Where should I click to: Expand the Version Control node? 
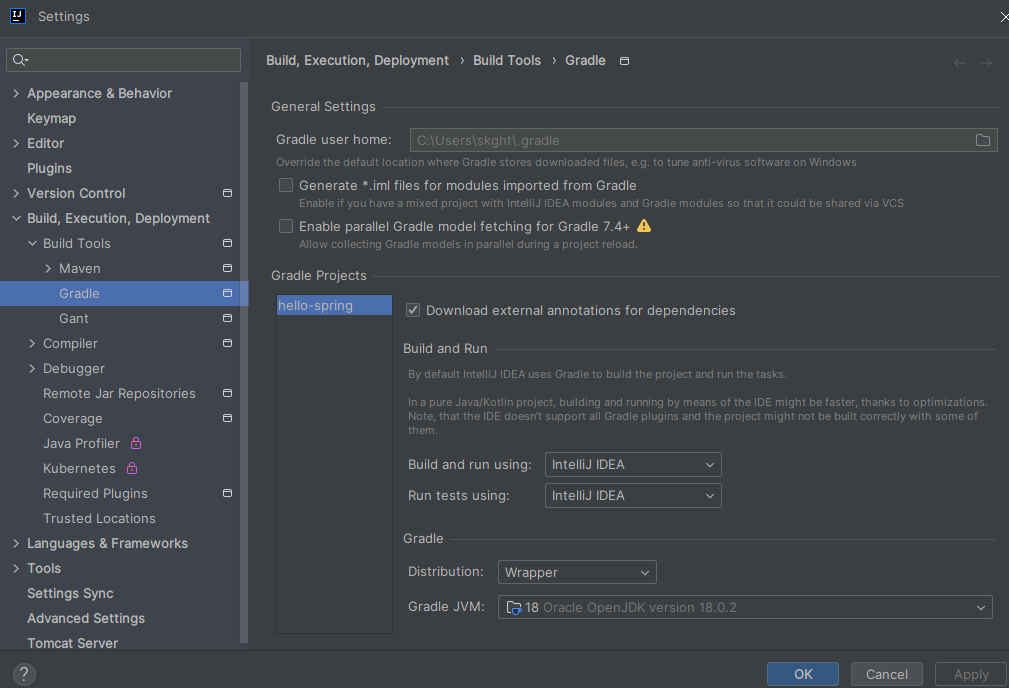click(16, 193)
